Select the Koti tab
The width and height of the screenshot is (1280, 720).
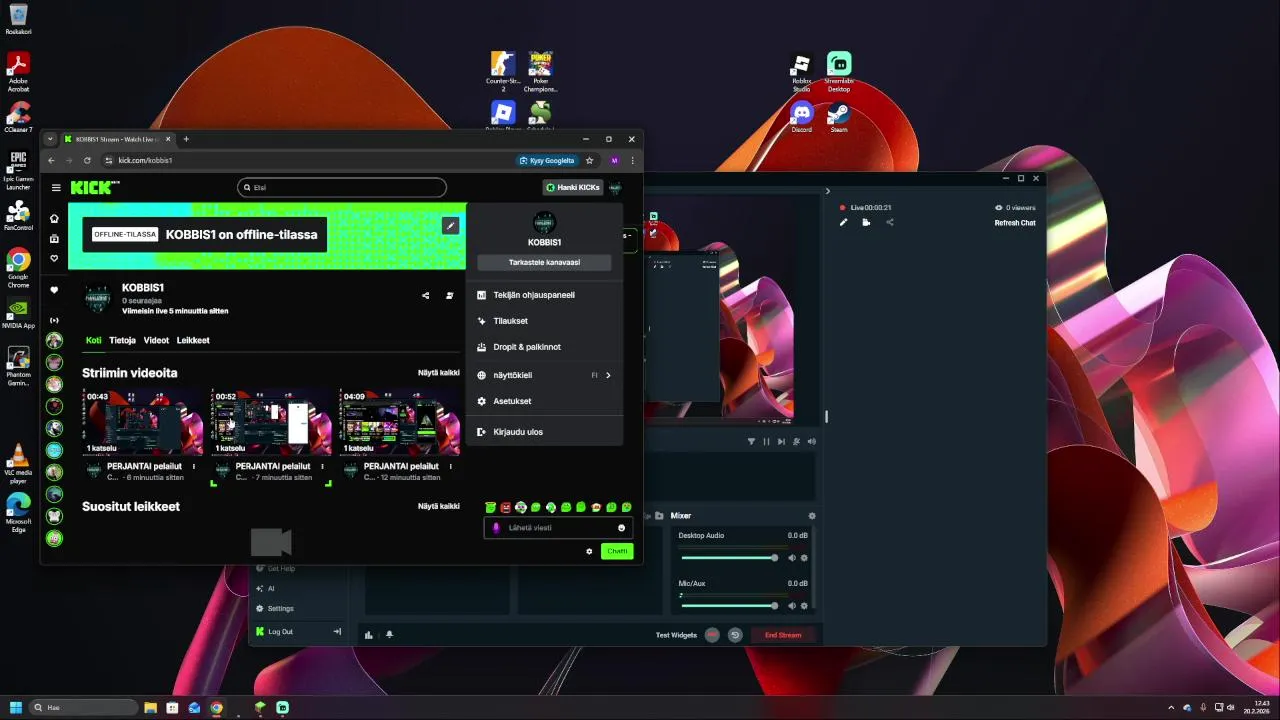[x=93, y=340]
